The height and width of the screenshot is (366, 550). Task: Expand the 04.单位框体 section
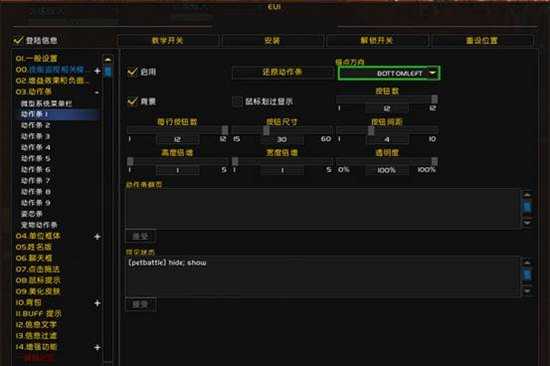[x=97, y=237]
